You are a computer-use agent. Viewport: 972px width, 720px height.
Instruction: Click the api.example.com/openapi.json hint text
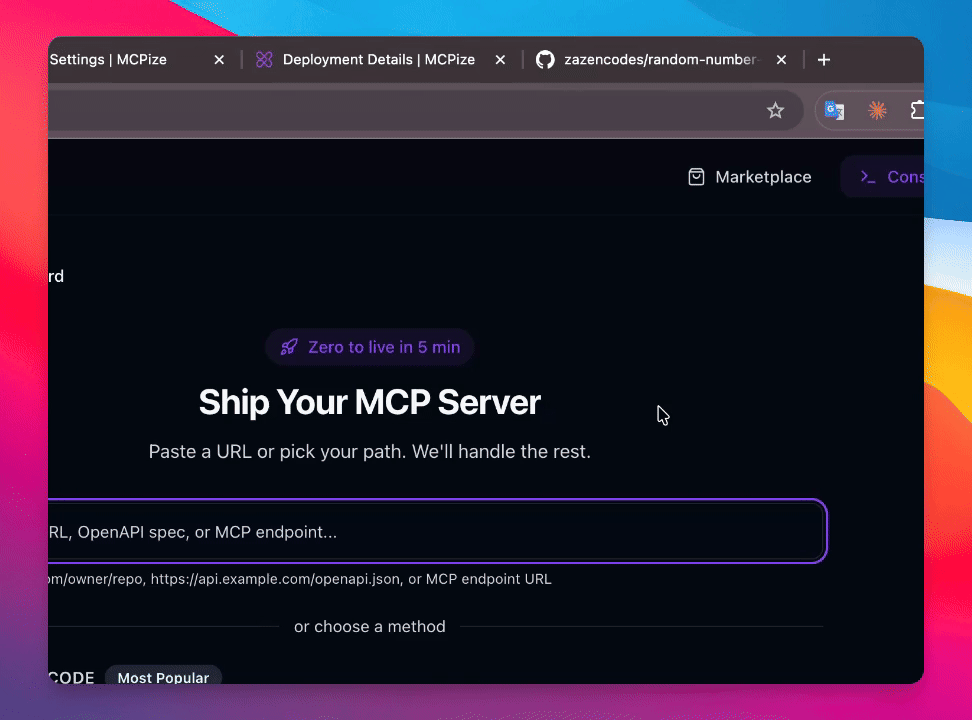pos(276,579)
